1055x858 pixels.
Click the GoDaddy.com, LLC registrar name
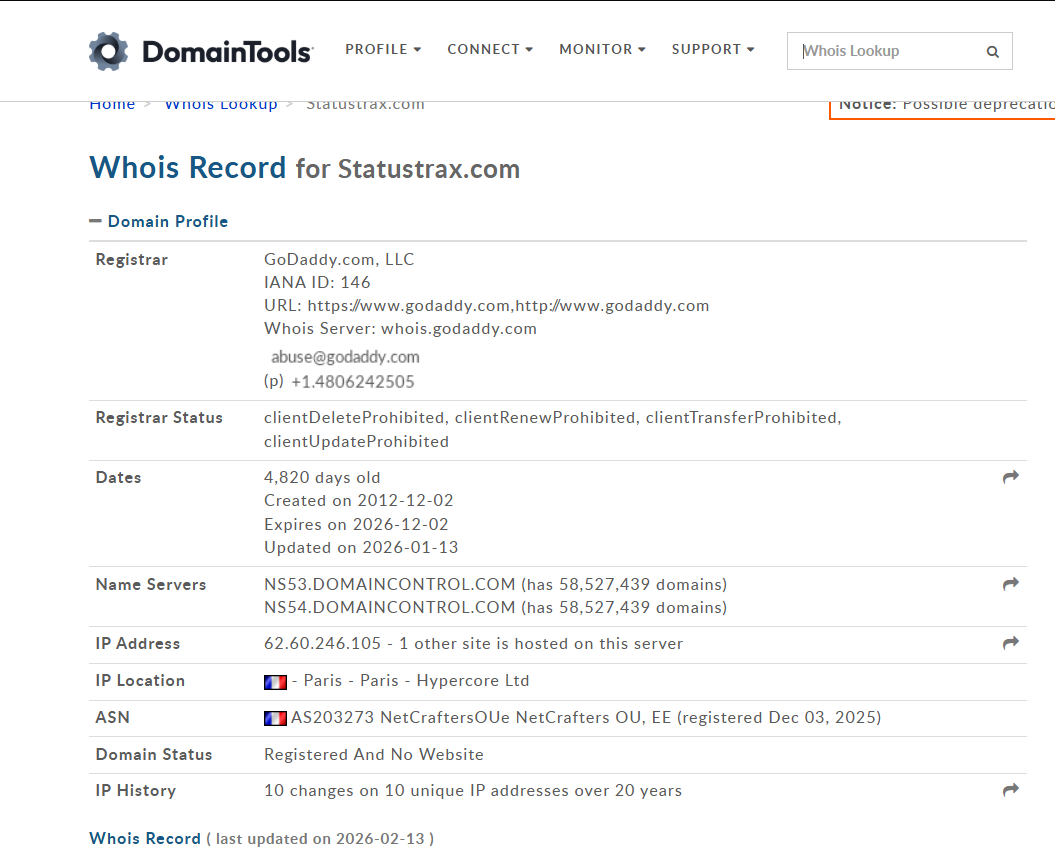coord(339,260)
